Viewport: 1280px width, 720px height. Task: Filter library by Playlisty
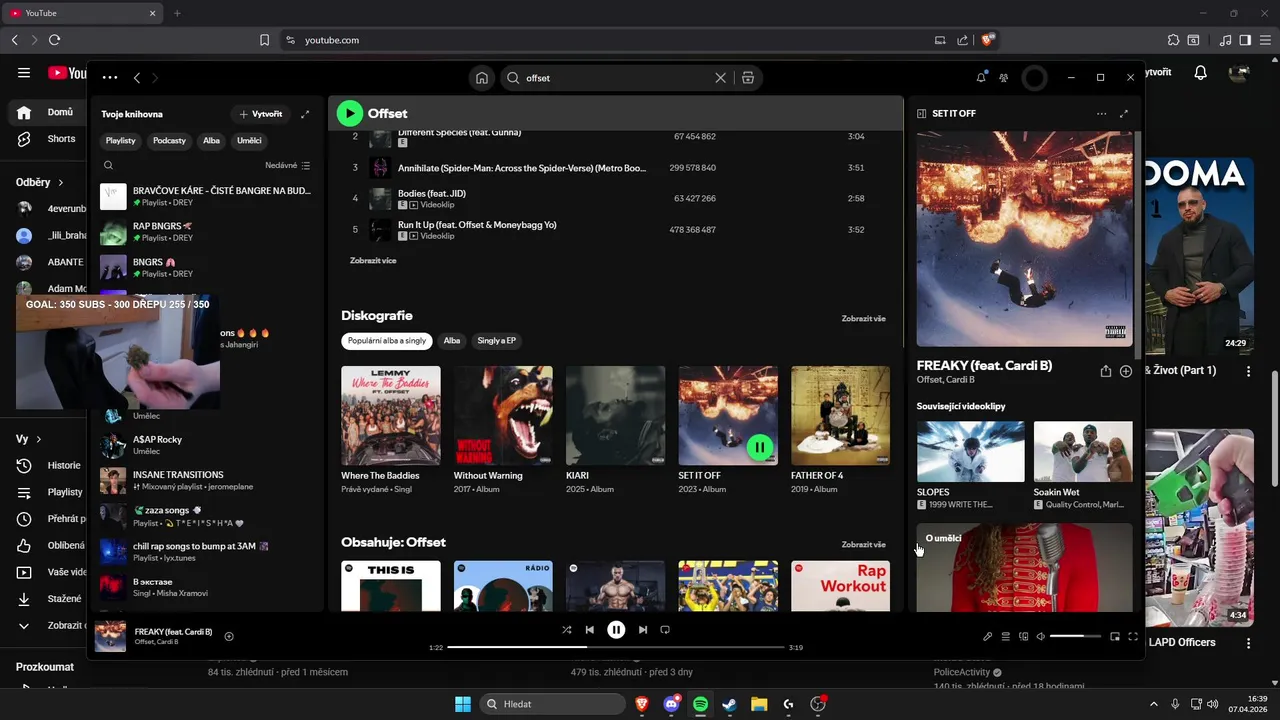click(x=121, y=141)
